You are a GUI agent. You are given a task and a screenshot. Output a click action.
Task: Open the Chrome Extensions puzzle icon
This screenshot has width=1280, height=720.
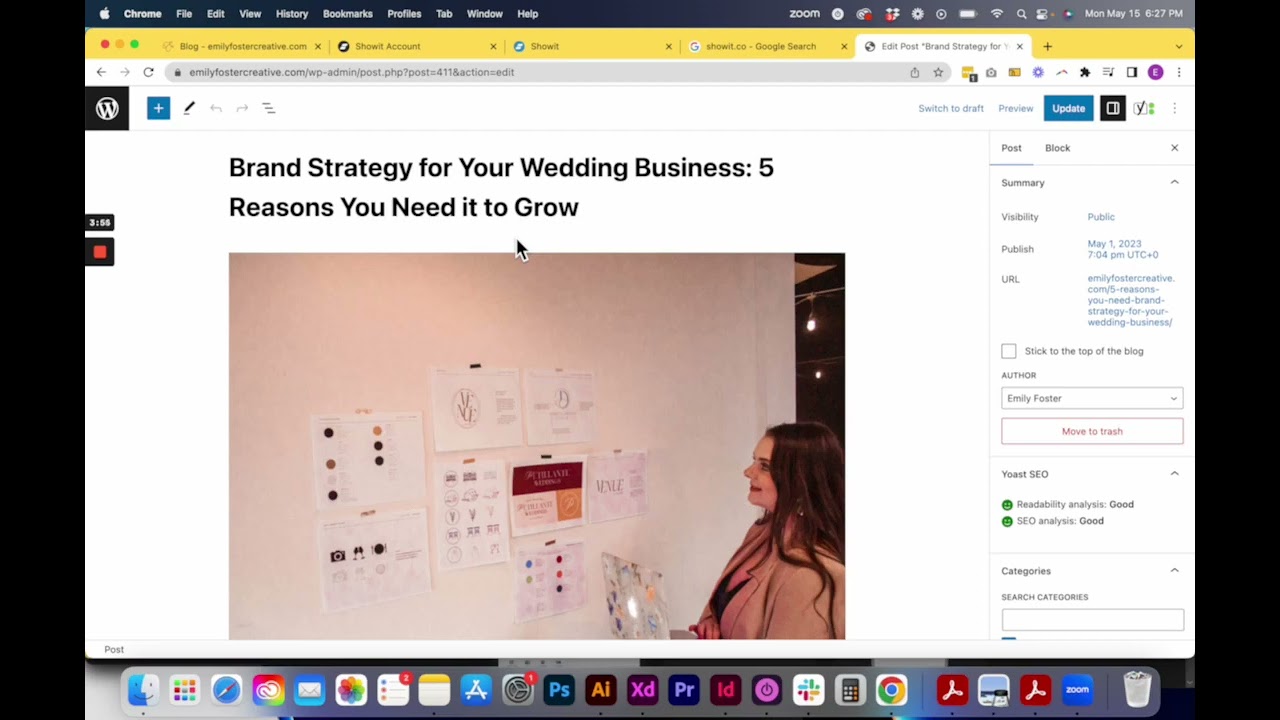coord(1085,72)
